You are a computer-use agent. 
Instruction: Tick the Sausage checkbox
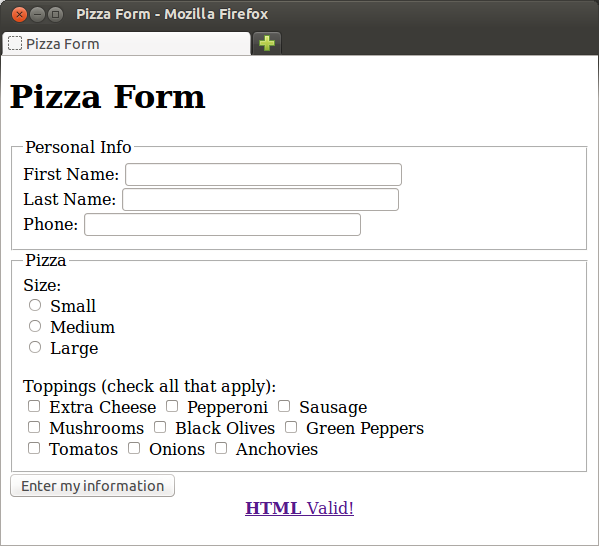pyautogui.click(x=284, y=406)
